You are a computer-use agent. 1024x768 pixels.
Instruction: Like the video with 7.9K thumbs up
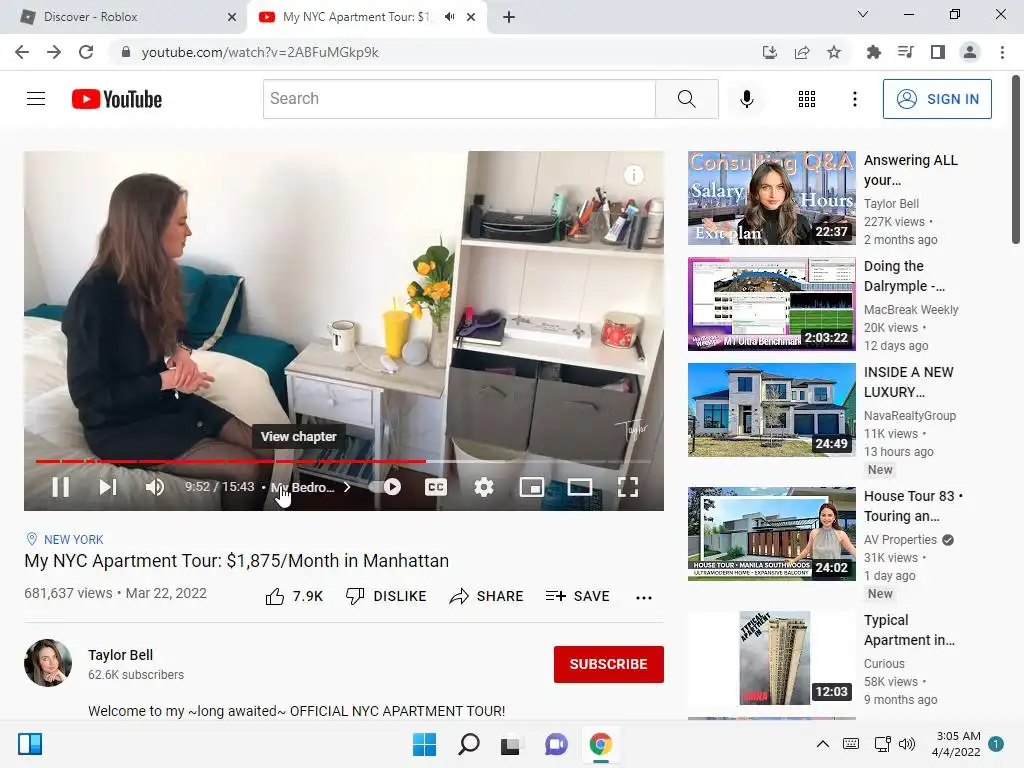(294, 596)
